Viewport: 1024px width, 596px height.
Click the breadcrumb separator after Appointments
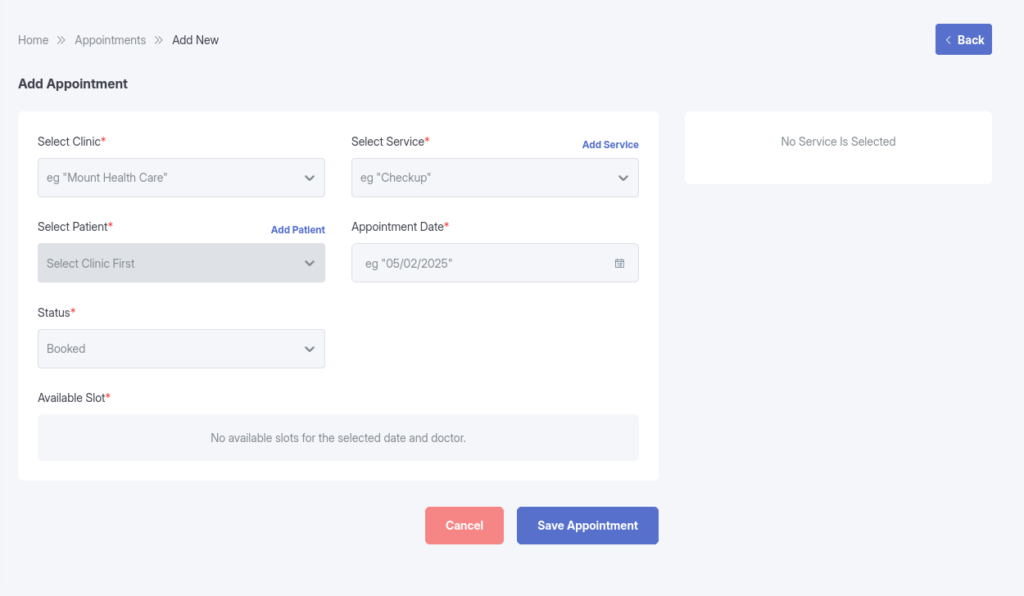159,40
